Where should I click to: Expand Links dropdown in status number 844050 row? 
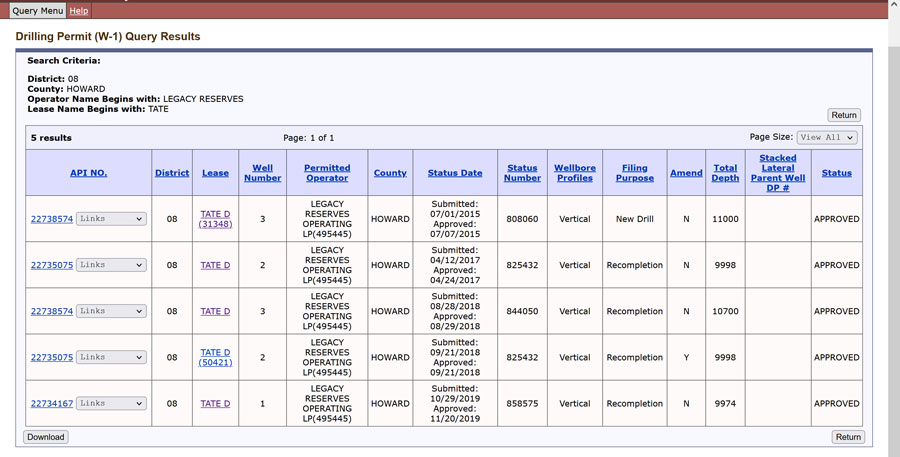click(x=111, y=311)
